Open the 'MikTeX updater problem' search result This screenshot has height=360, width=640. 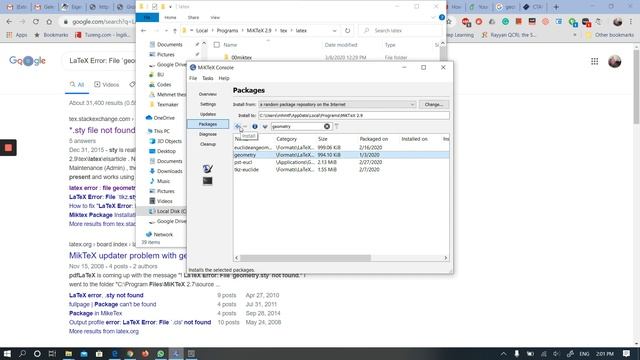point(128,256)
